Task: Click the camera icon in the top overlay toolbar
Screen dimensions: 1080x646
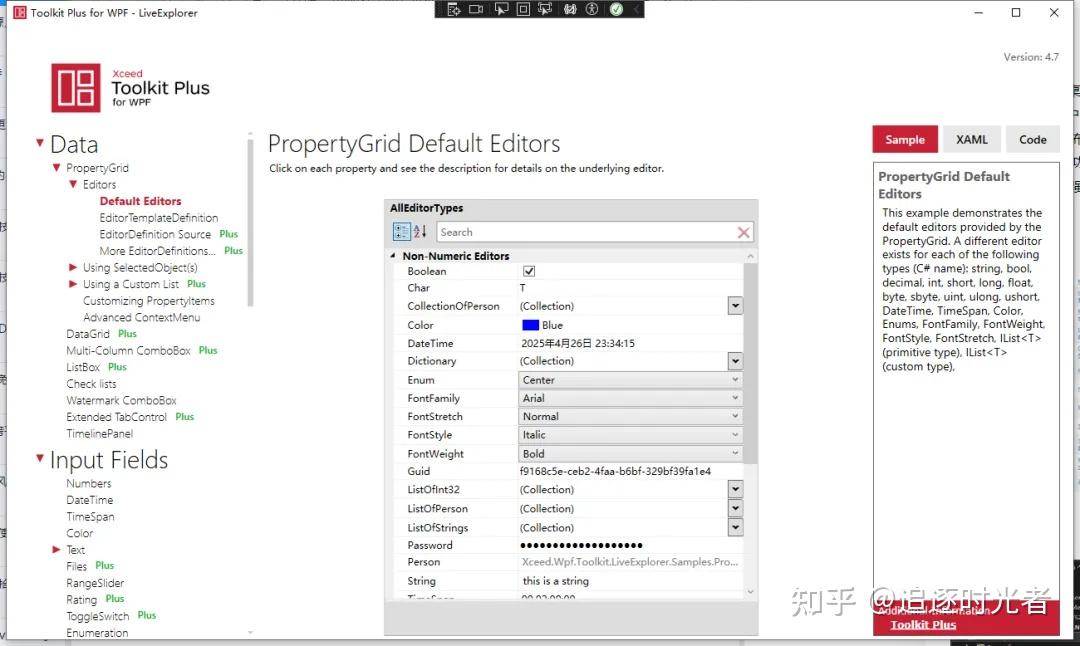Action: pyautogui.click(x=475, y=9)
